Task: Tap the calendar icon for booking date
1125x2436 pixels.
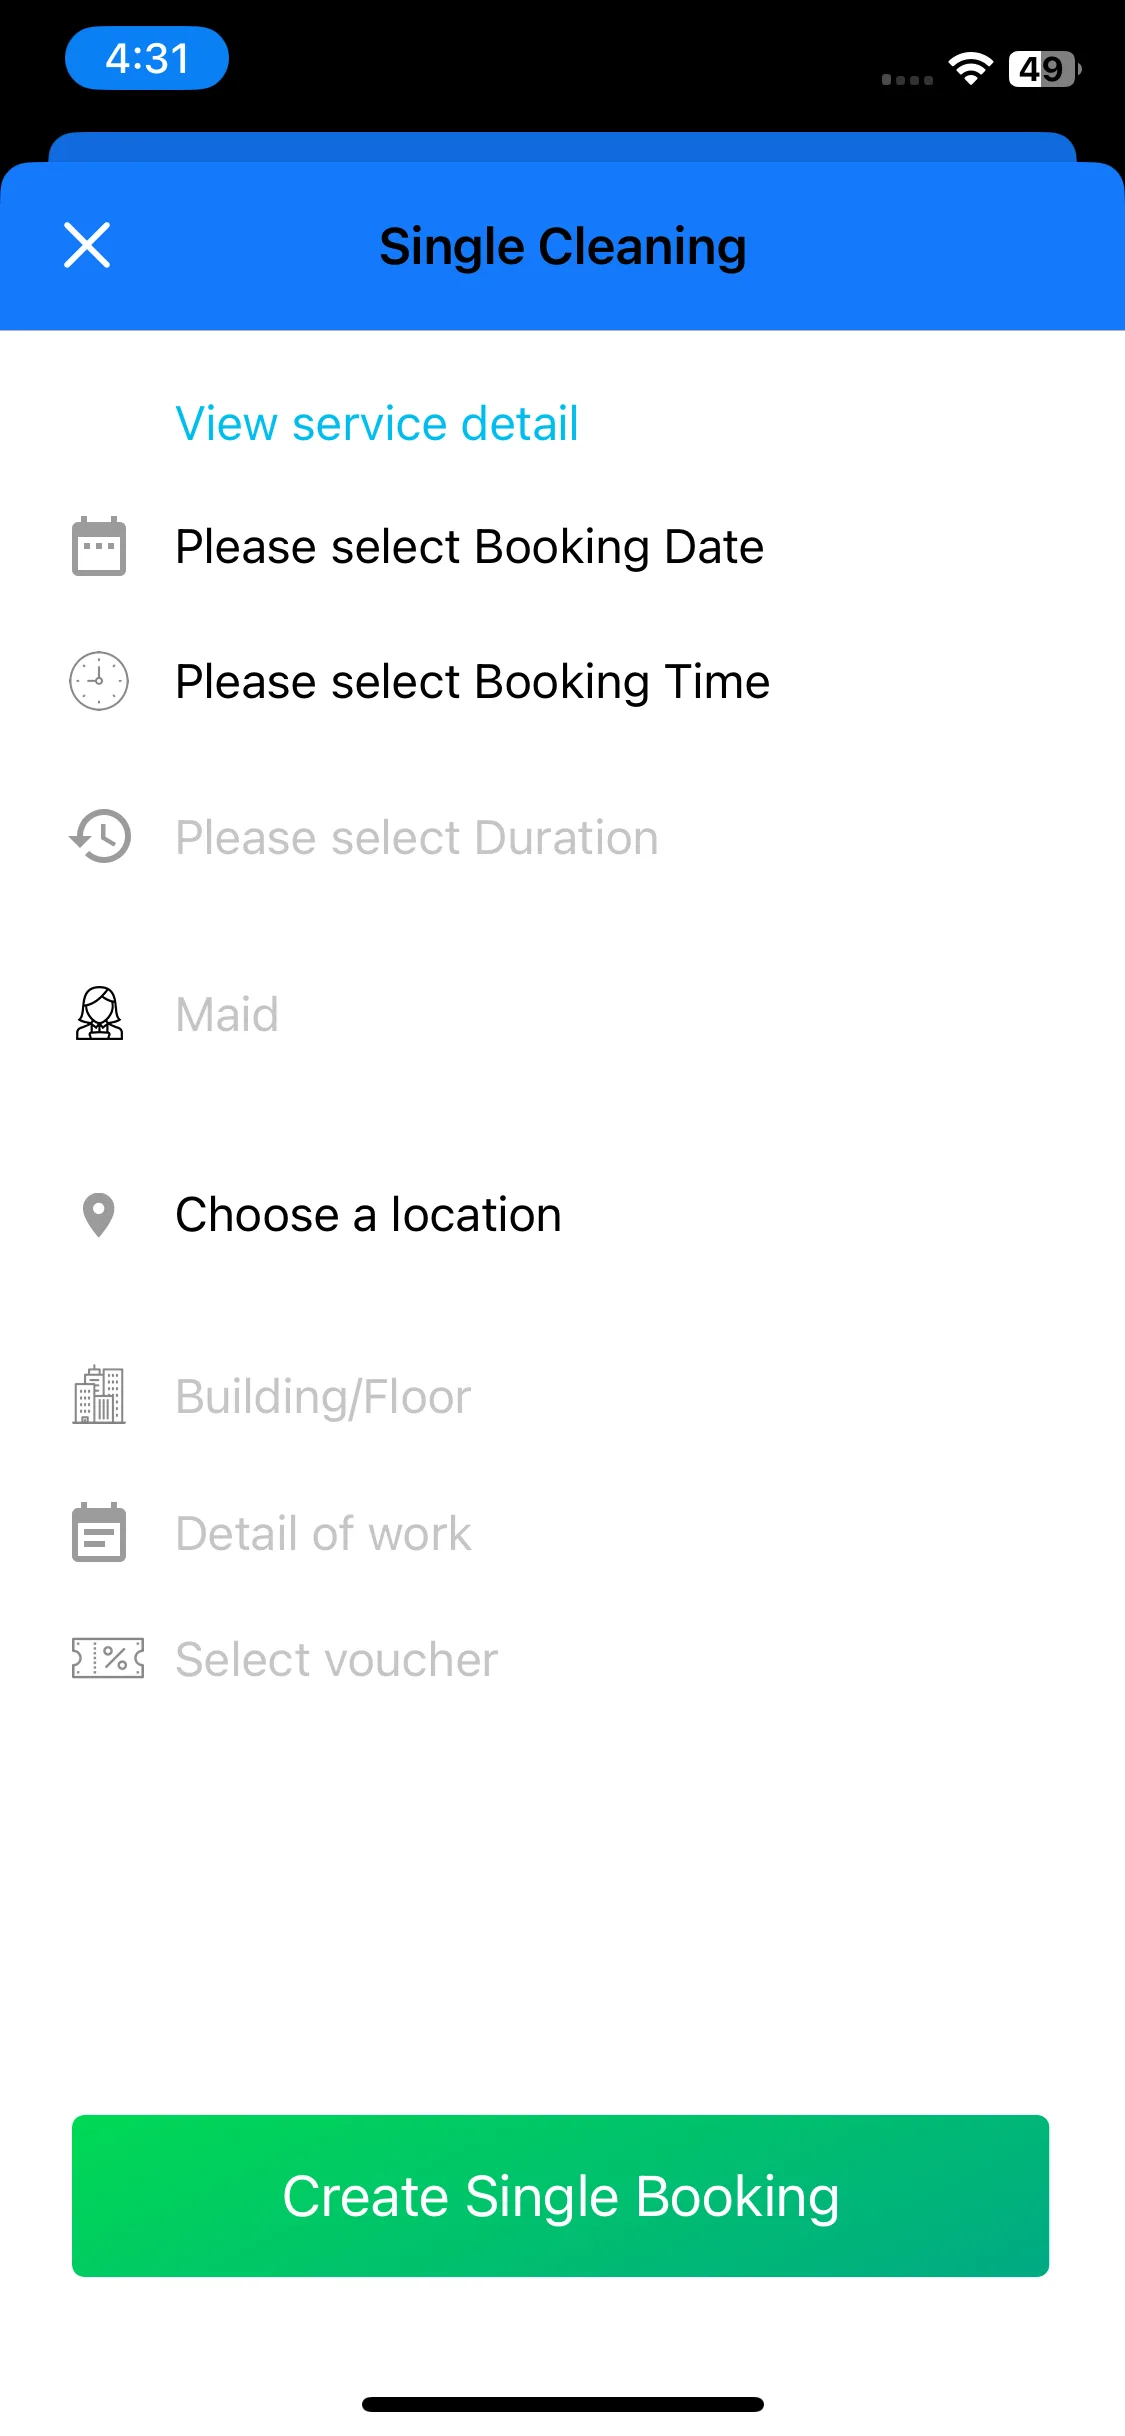Action: 99,546
